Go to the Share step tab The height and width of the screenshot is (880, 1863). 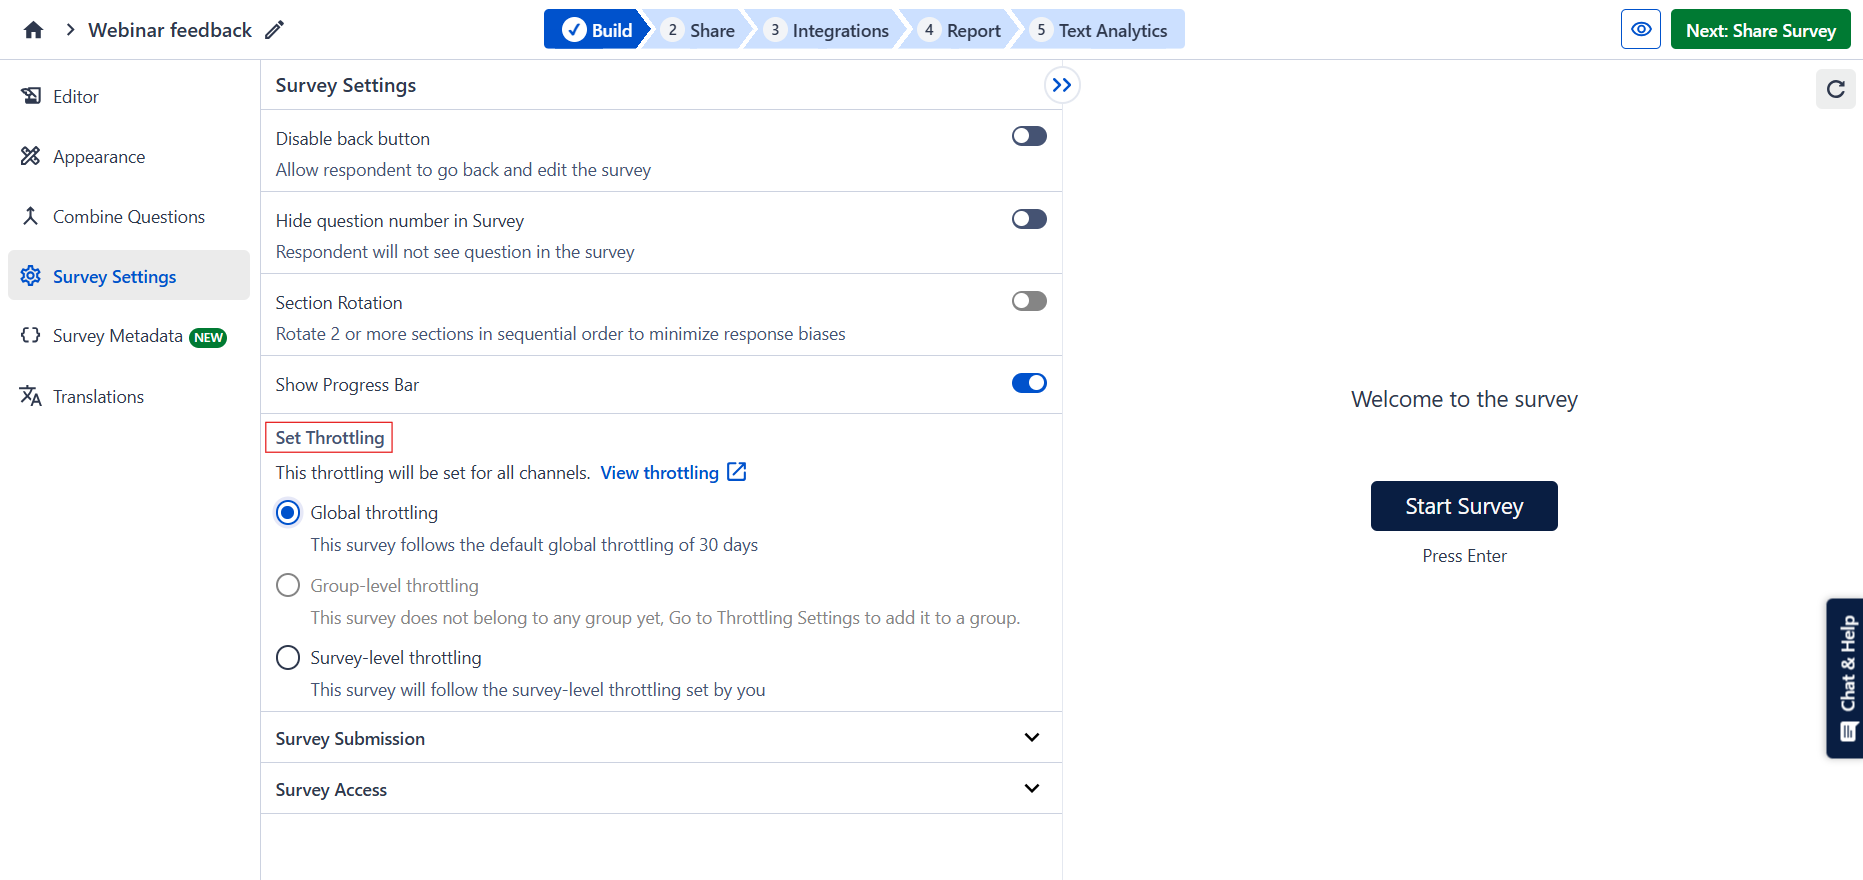coord(700,30)
